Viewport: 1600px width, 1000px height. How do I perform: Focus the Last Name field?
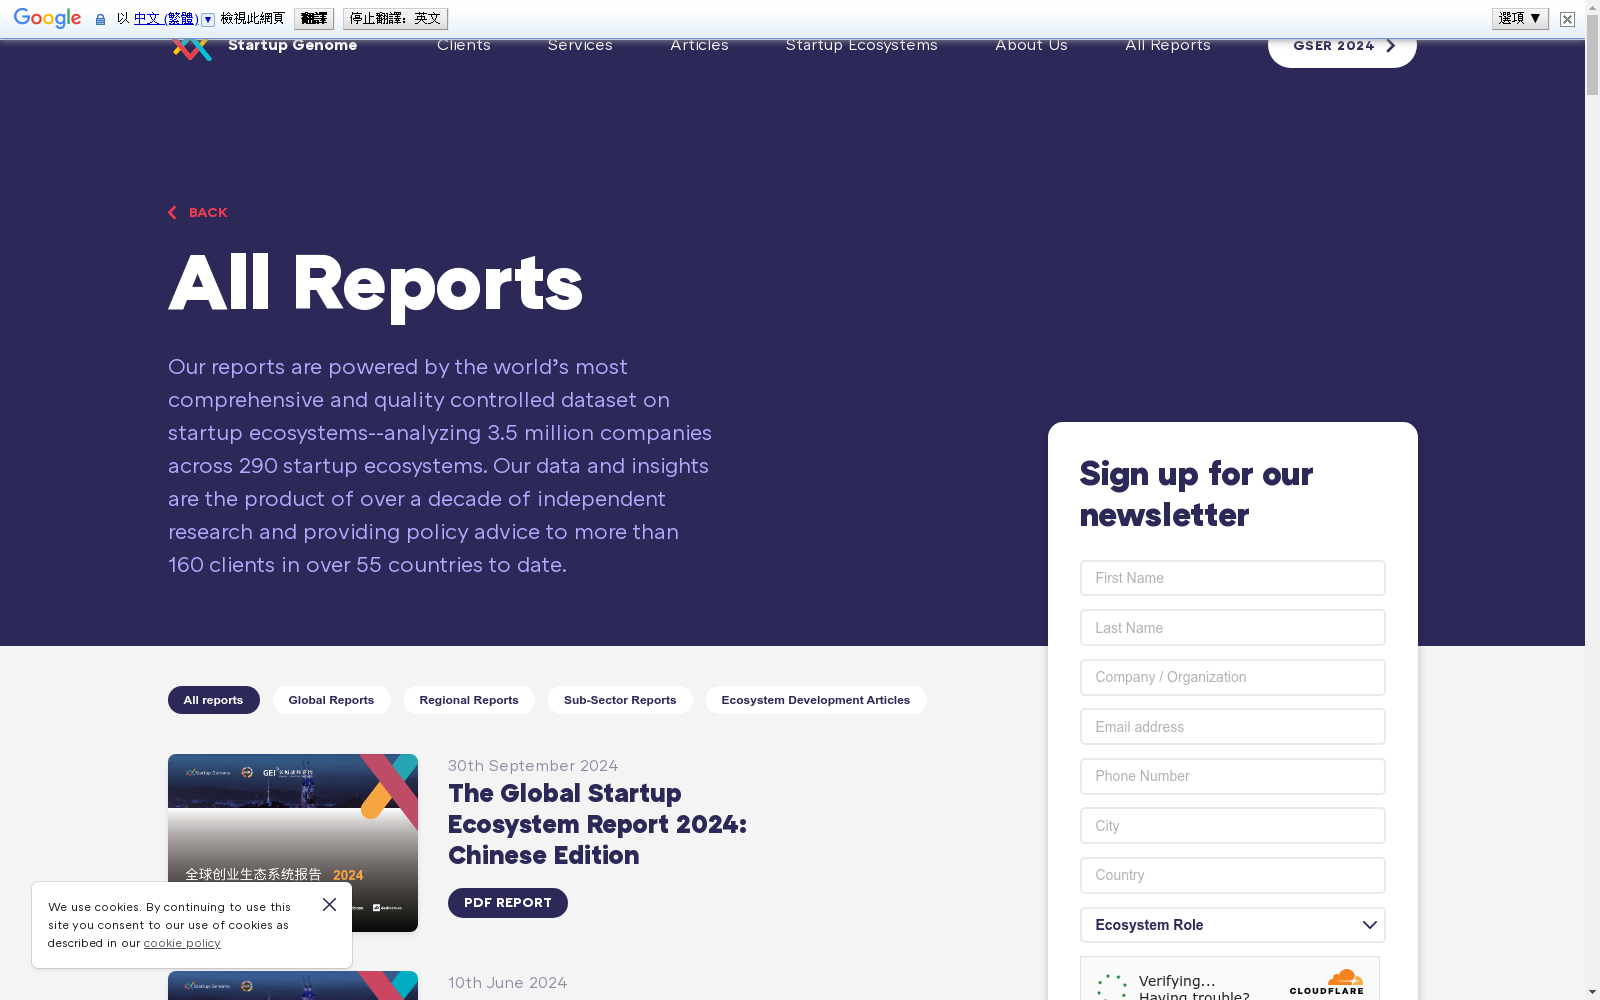[x=1232, y=628]
